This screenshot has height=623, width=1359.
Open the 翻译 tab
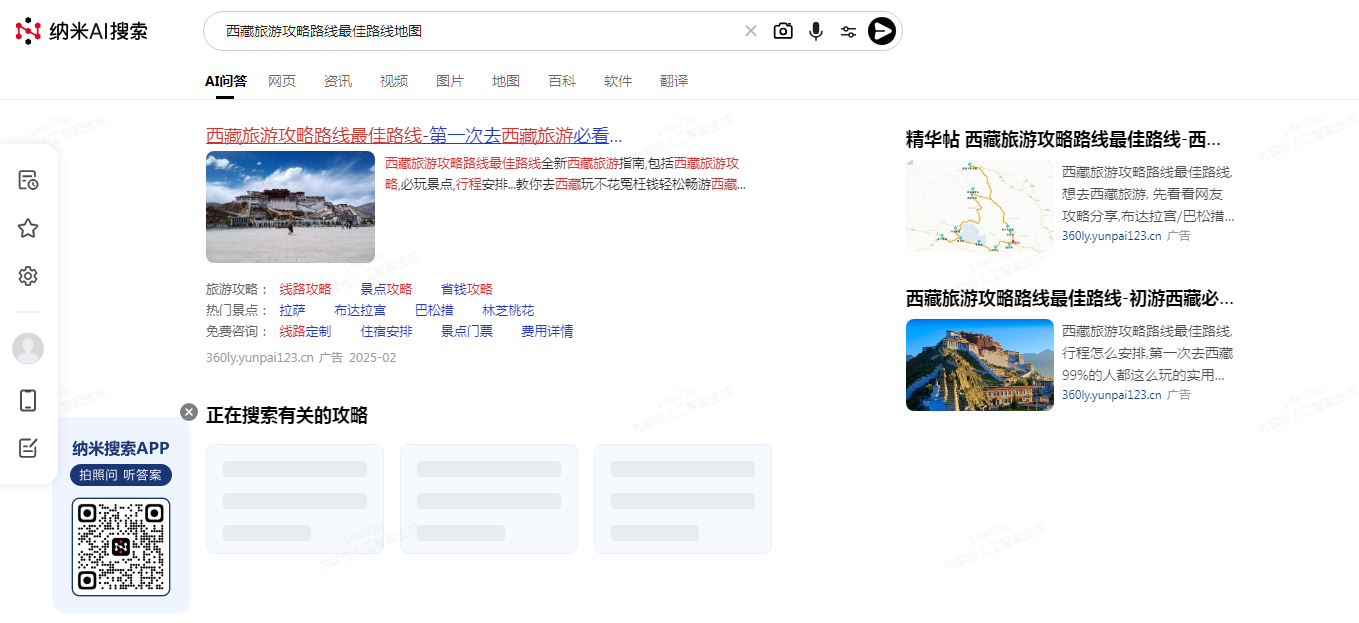674,81
